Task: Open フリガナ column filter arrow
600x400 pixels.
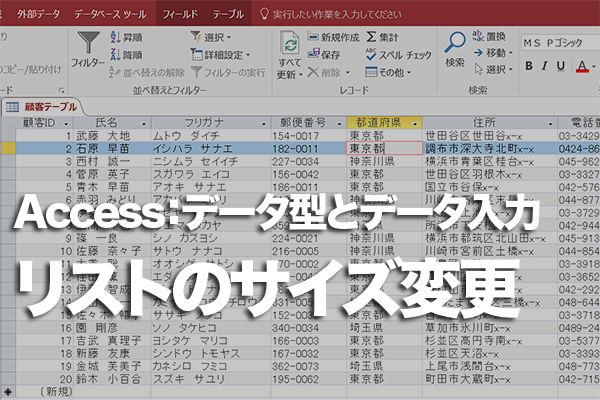Action: 263,124
